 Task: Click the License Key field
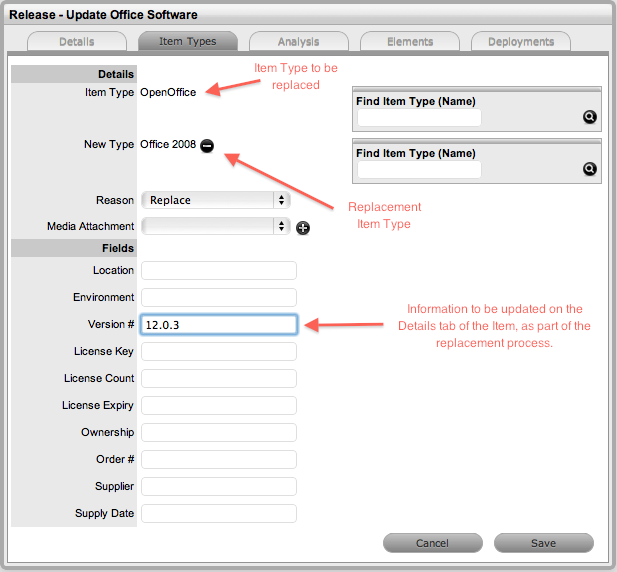[219, 351]
